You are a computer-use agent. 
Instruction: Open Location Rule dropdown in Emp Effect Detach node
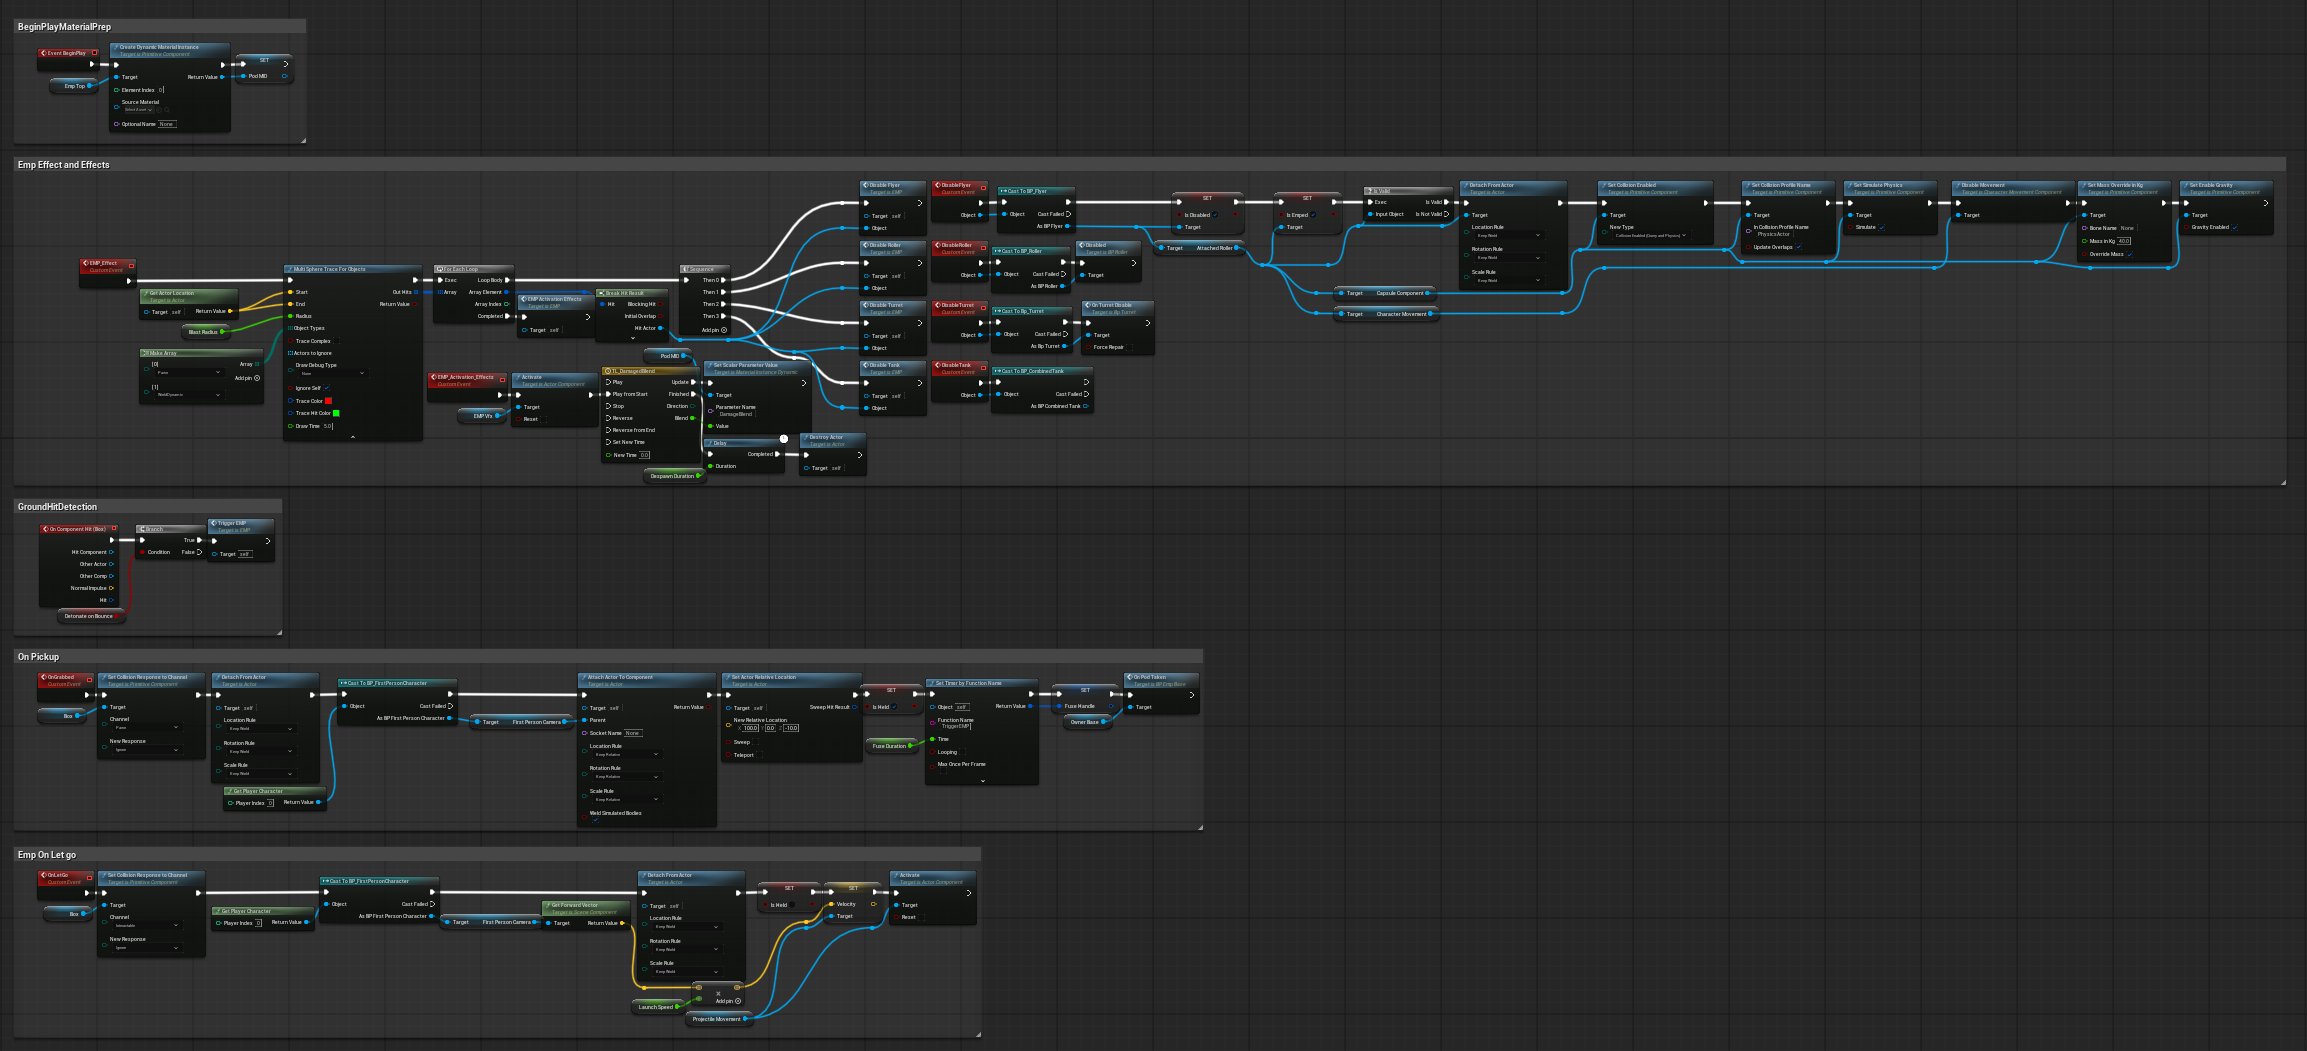click(x=1509, y=235)
